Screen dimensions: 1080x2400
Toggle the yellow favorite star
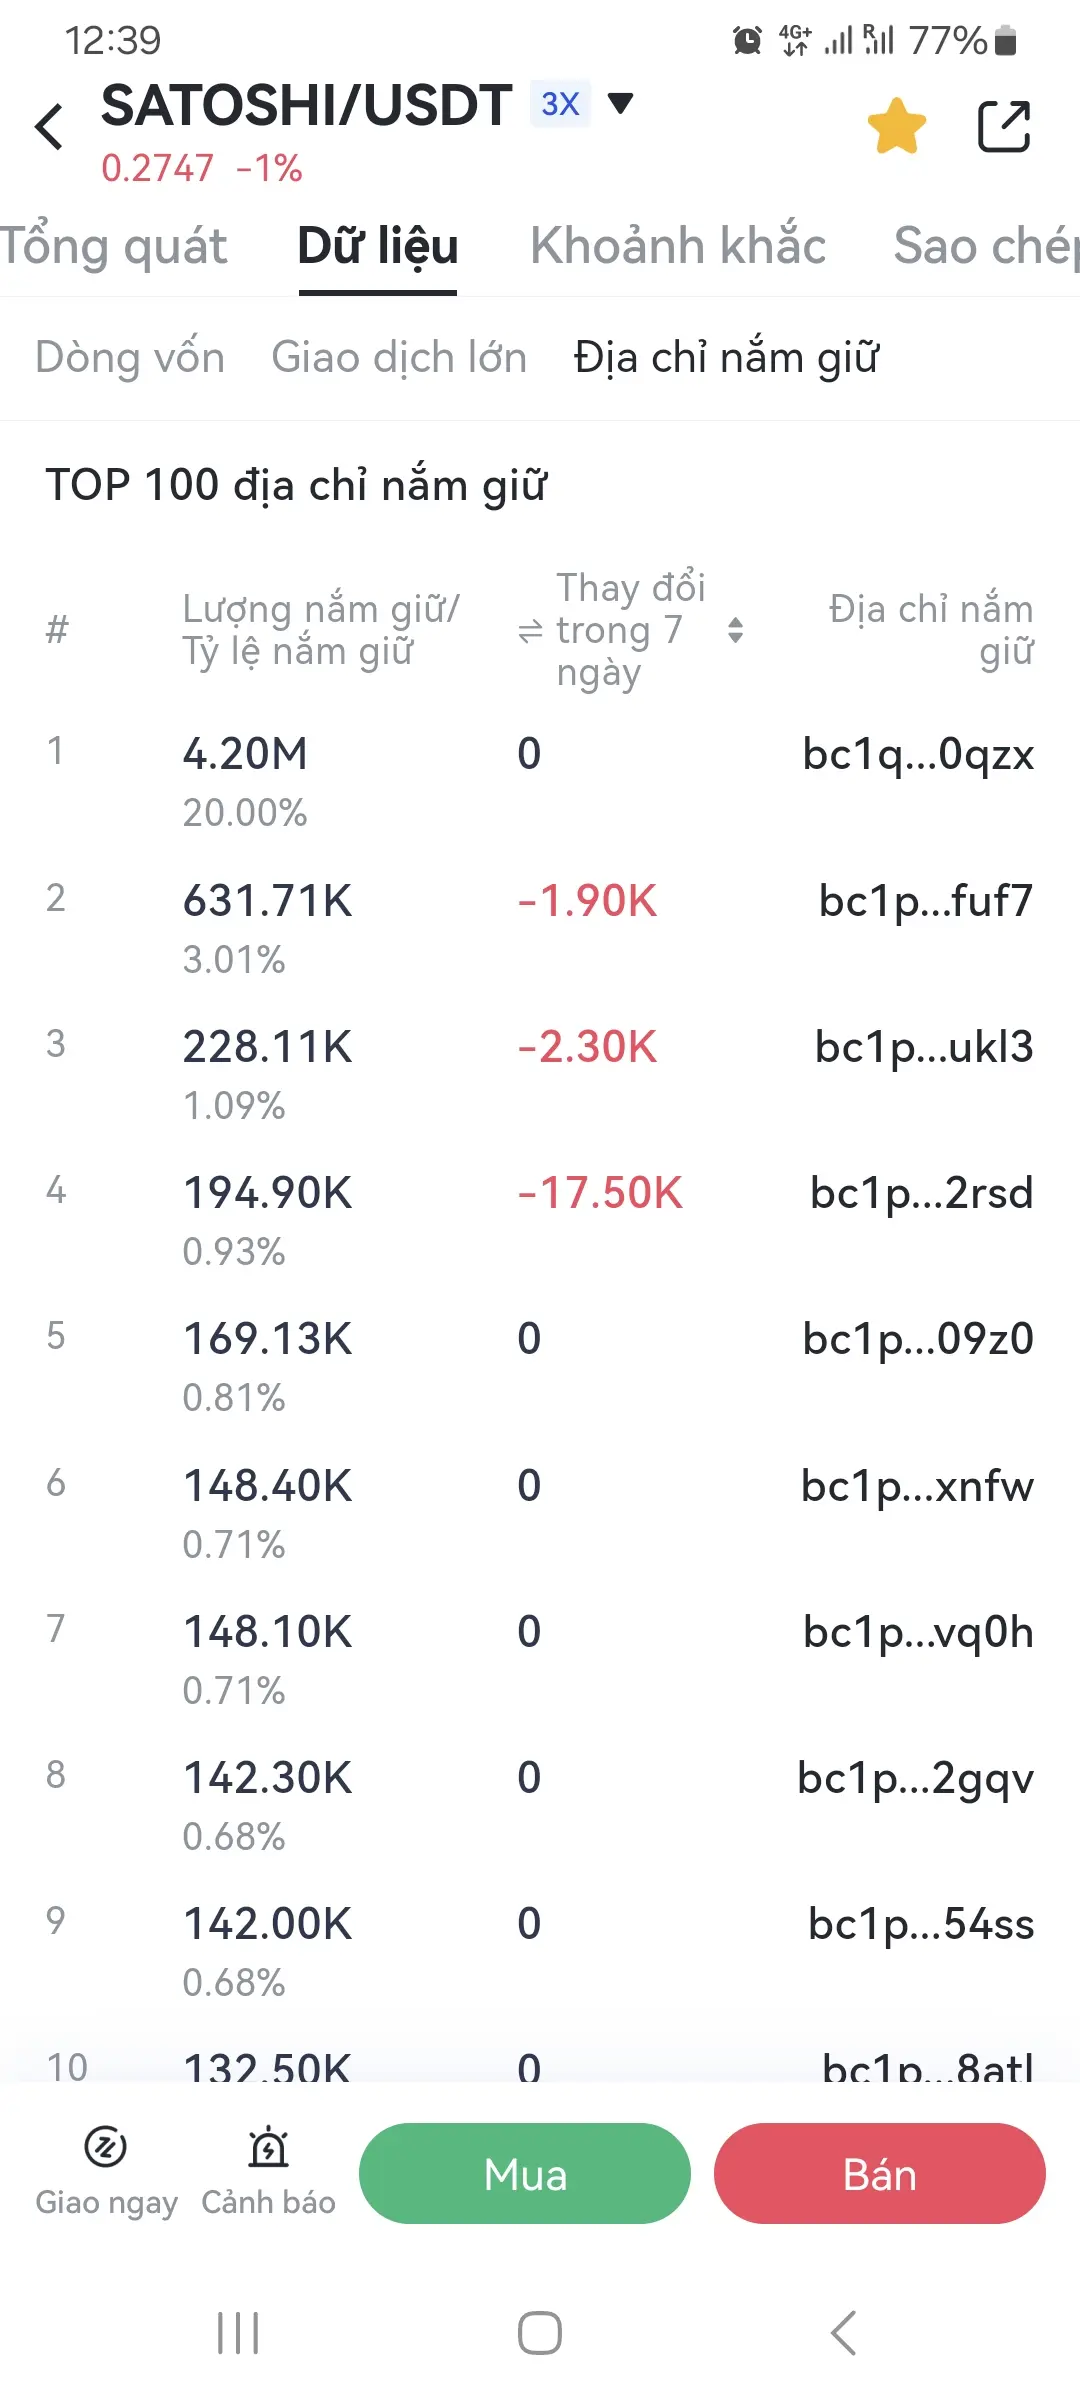click(896, 126)
